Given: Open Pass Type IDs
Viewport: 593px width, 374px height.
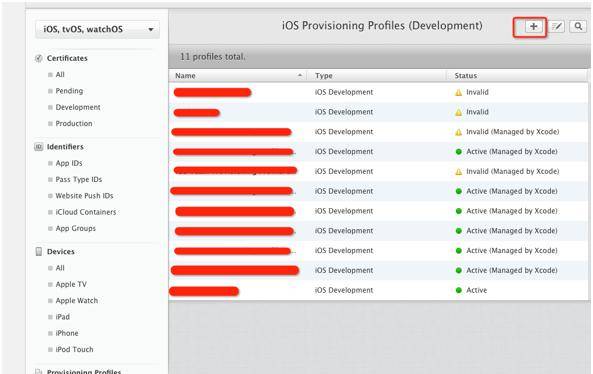Looking at the screenshot, I should pyautogui.click(x=79, y=179).
